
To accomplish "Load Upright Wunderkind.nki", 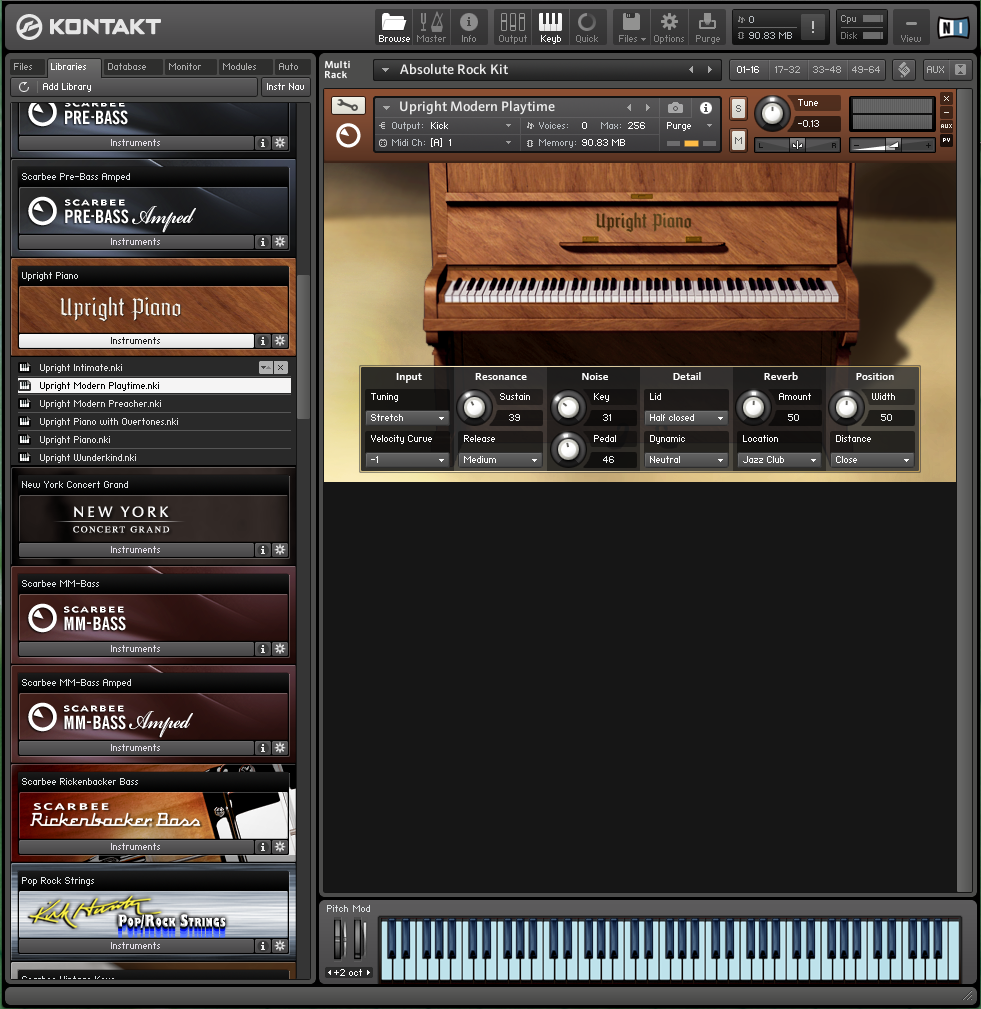I will tap(154, 458).
